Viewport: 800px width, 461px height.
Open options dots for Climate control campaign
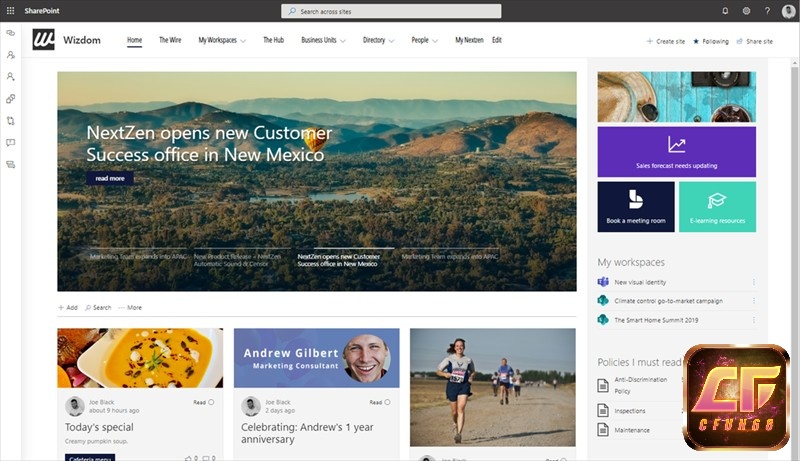coord(754,301)
